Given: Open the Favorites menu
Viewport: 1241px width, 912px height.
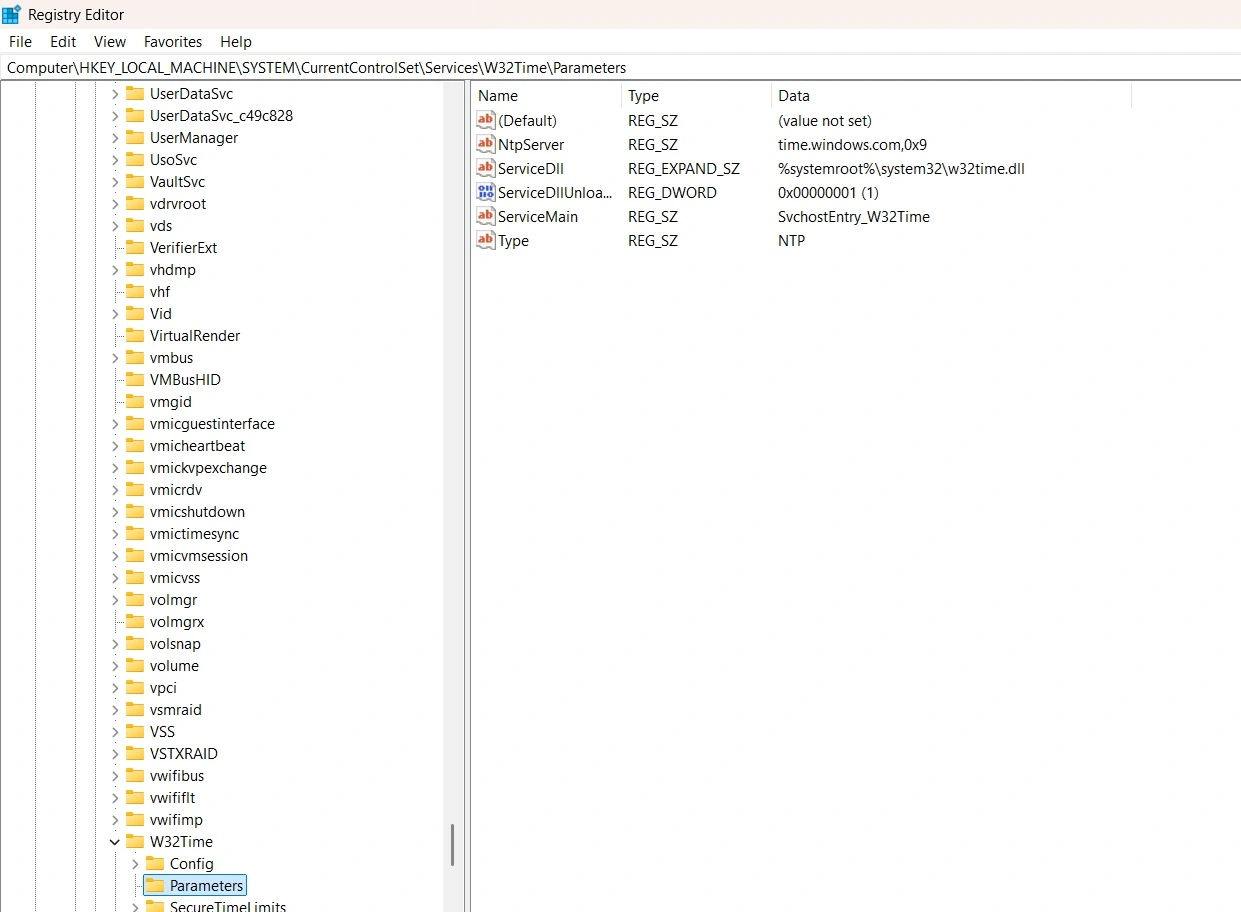Looking at the screenshot, I should pos(172,41).
